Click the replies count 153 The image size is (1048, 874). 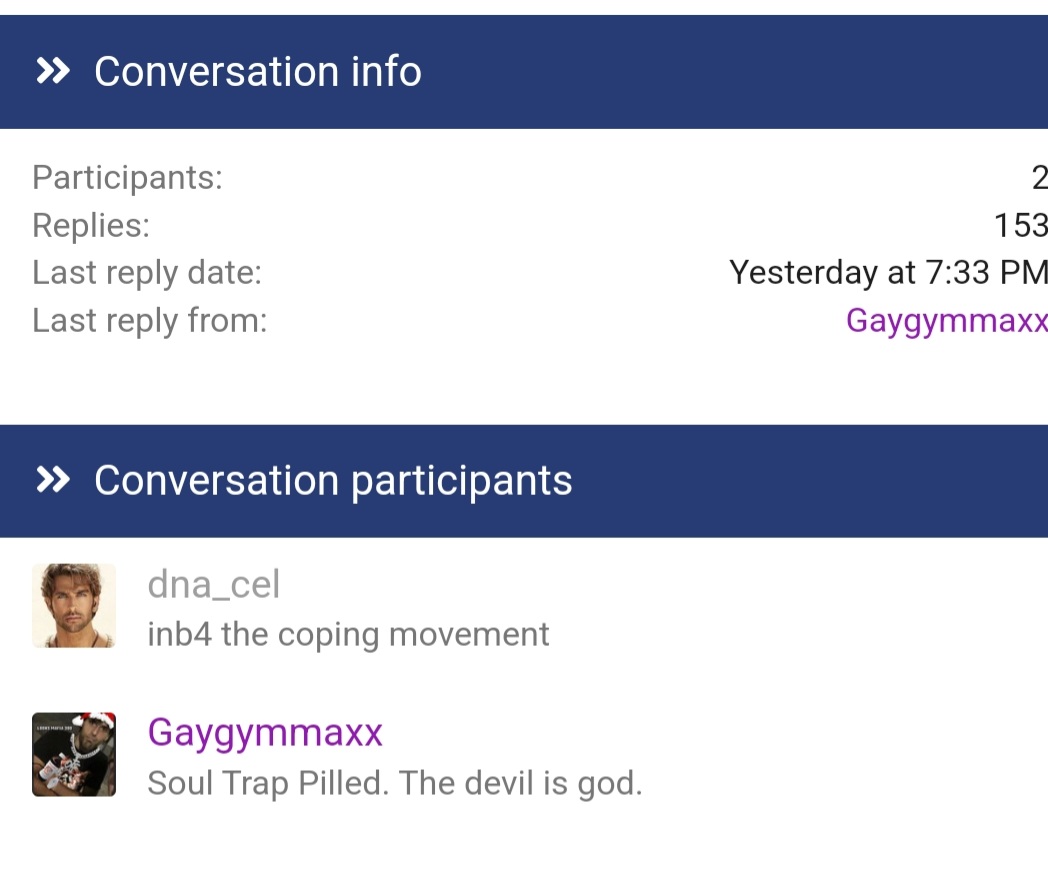(x=1020, y=225)
